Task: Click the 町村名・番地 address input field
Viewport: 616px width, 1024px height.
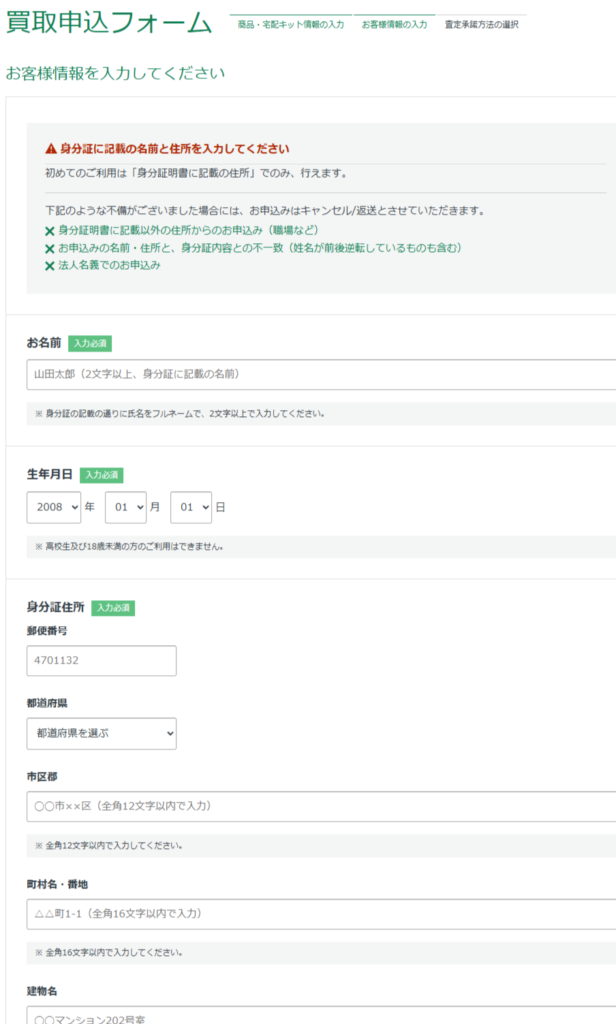Action: click(320, 914)
